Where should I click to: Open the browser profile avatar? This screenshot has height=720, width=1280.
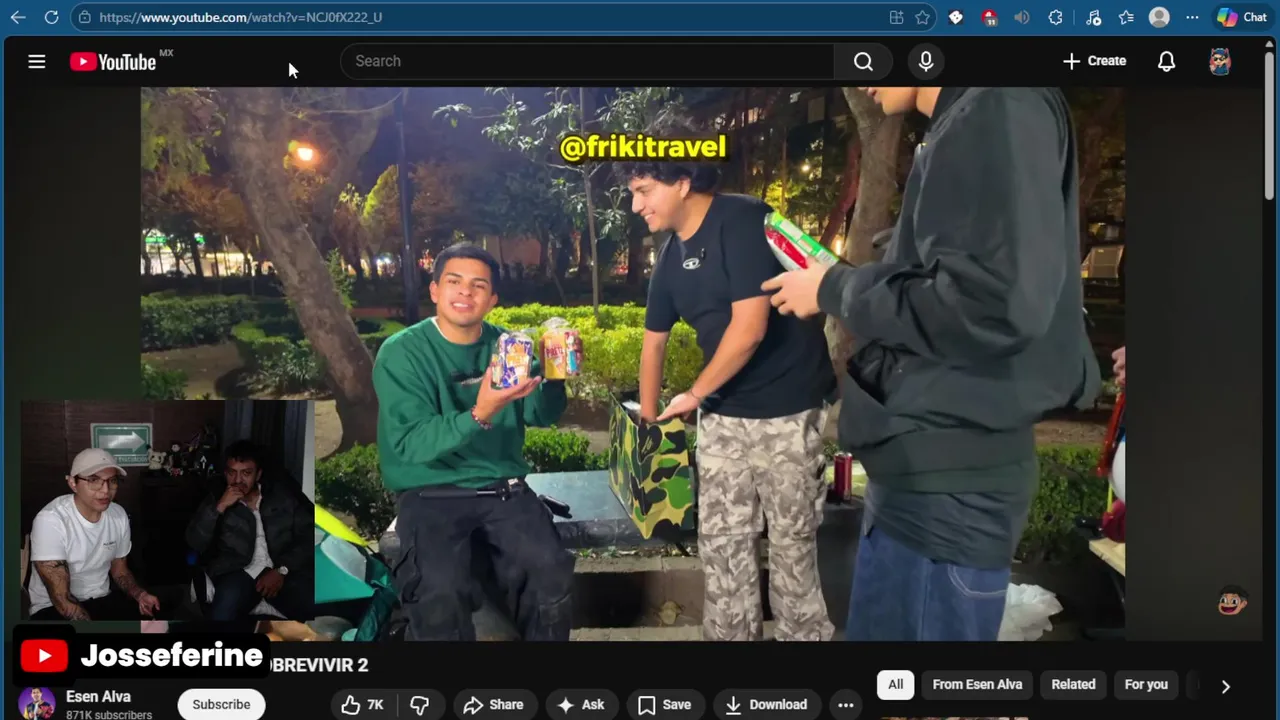click(1159, 17)
